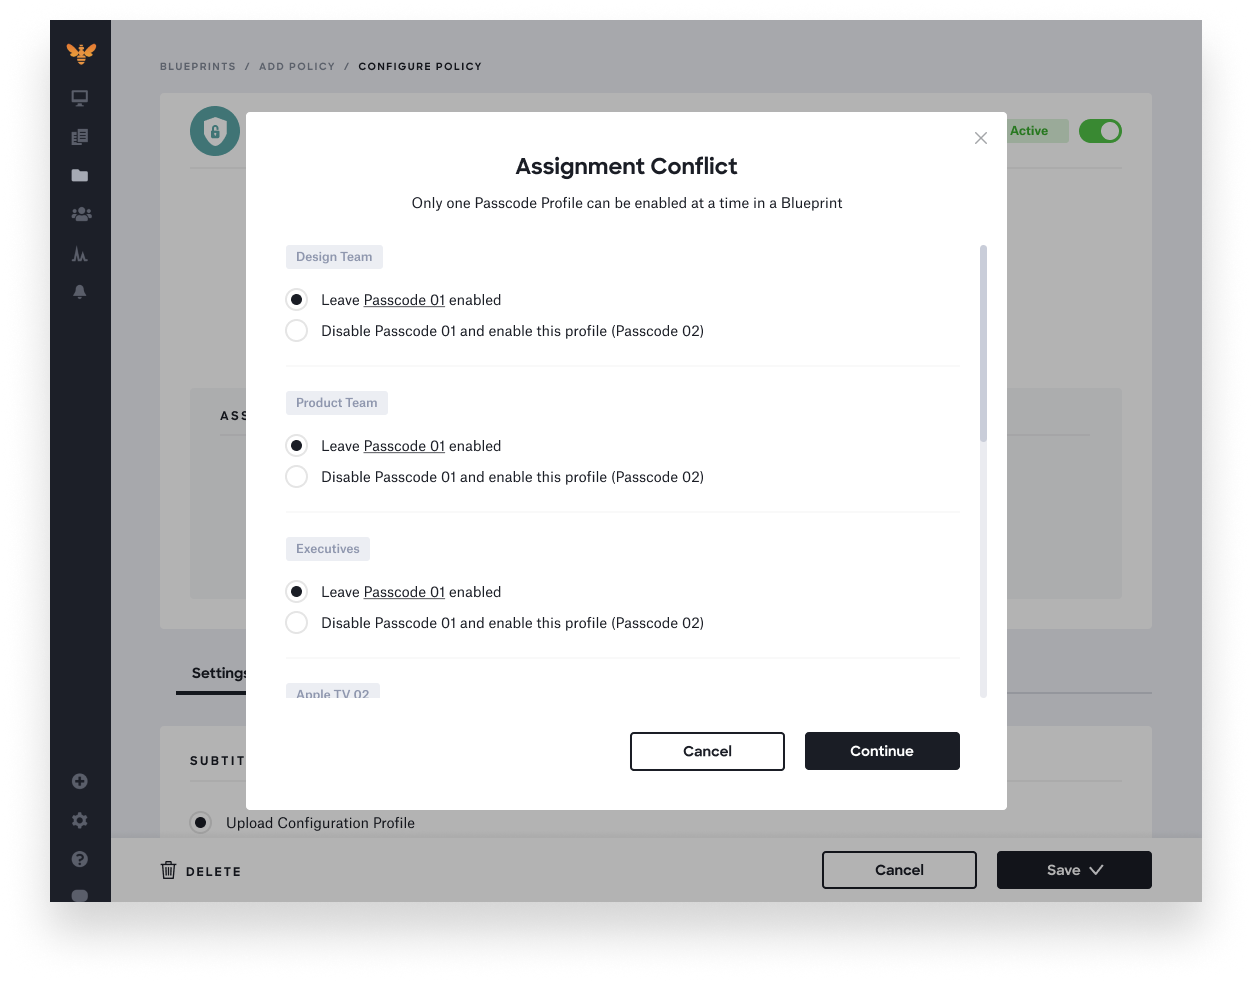The image size is (1252, 982).
Task: Open the Users section via the people icon
Action: point(80,214)
